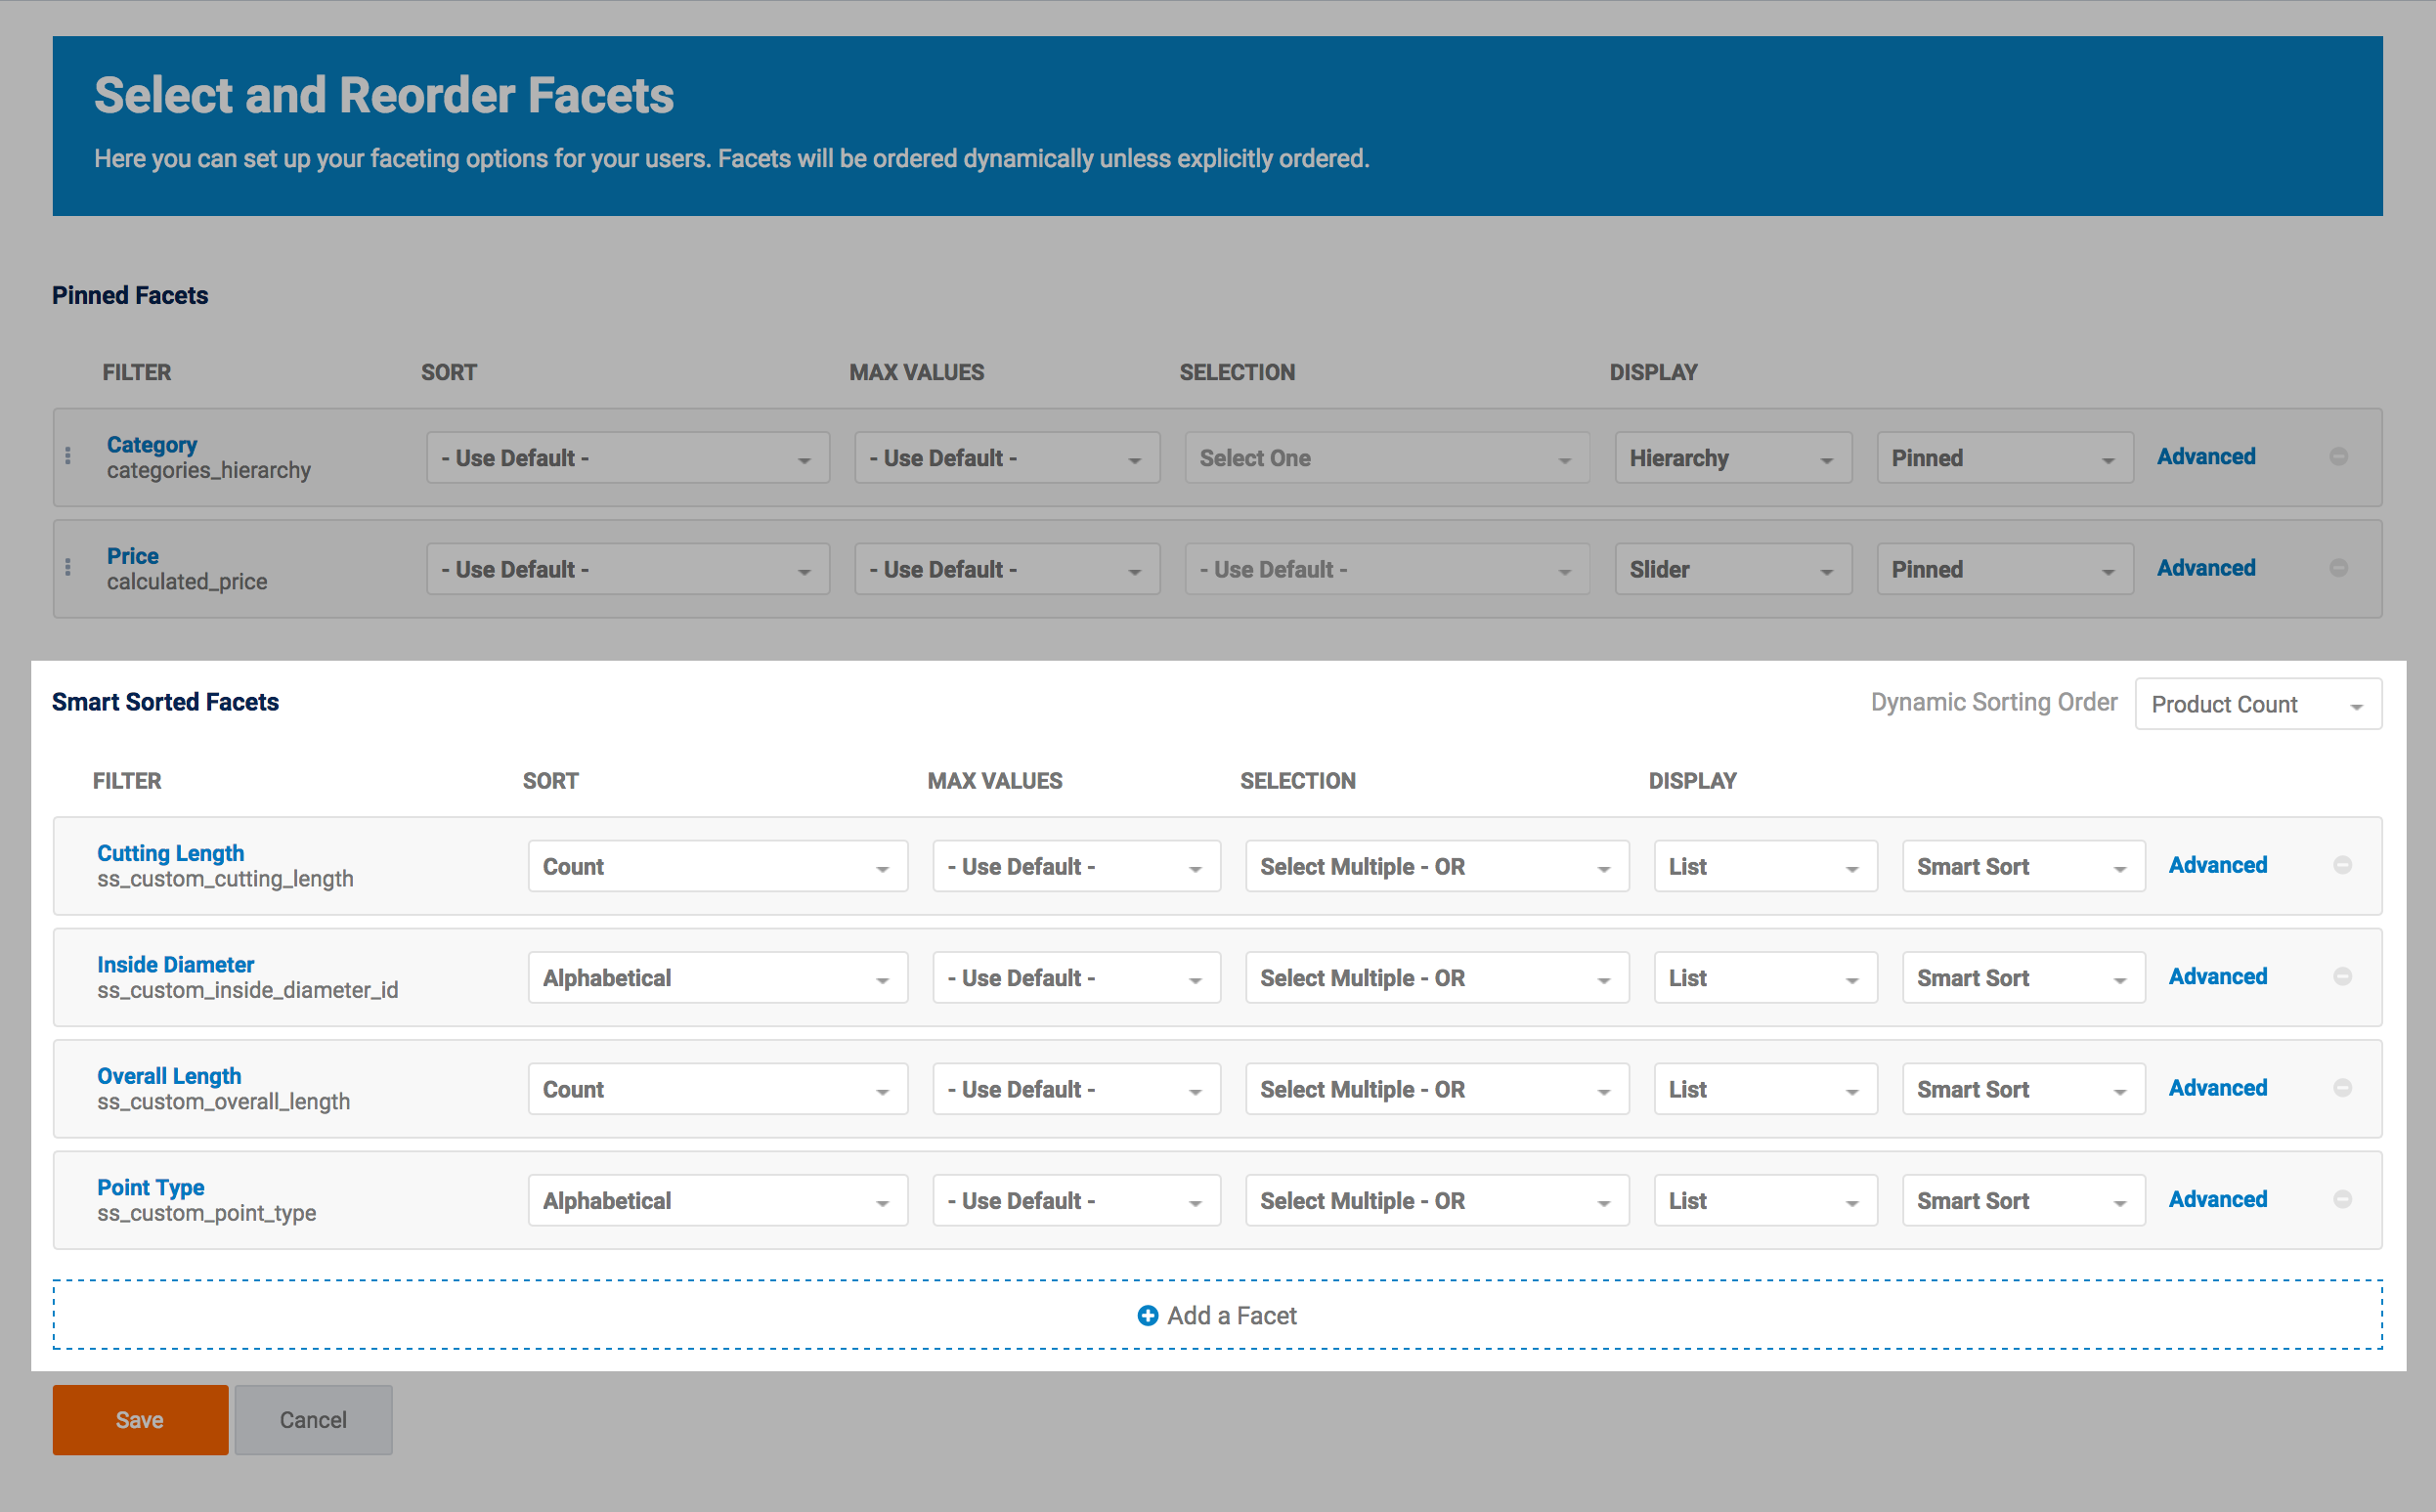Grab the Category row drag handle

(68, 457)
